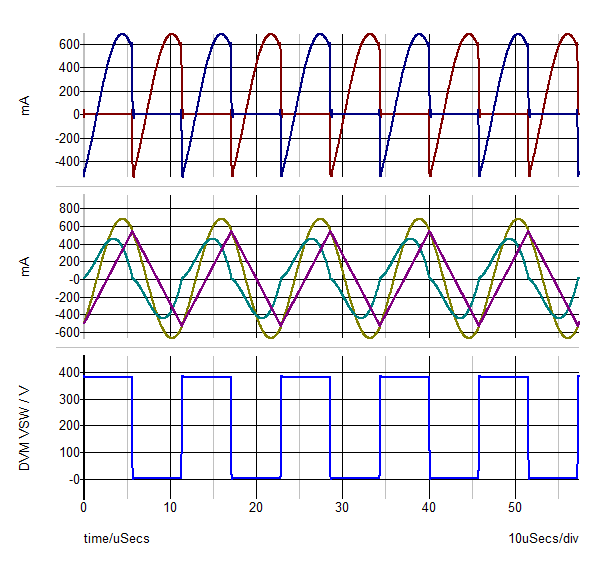Click the x-axis tick label "30"
Image resolution: width=600 pixels, height=563 pixels.
(x=343, y=508)
